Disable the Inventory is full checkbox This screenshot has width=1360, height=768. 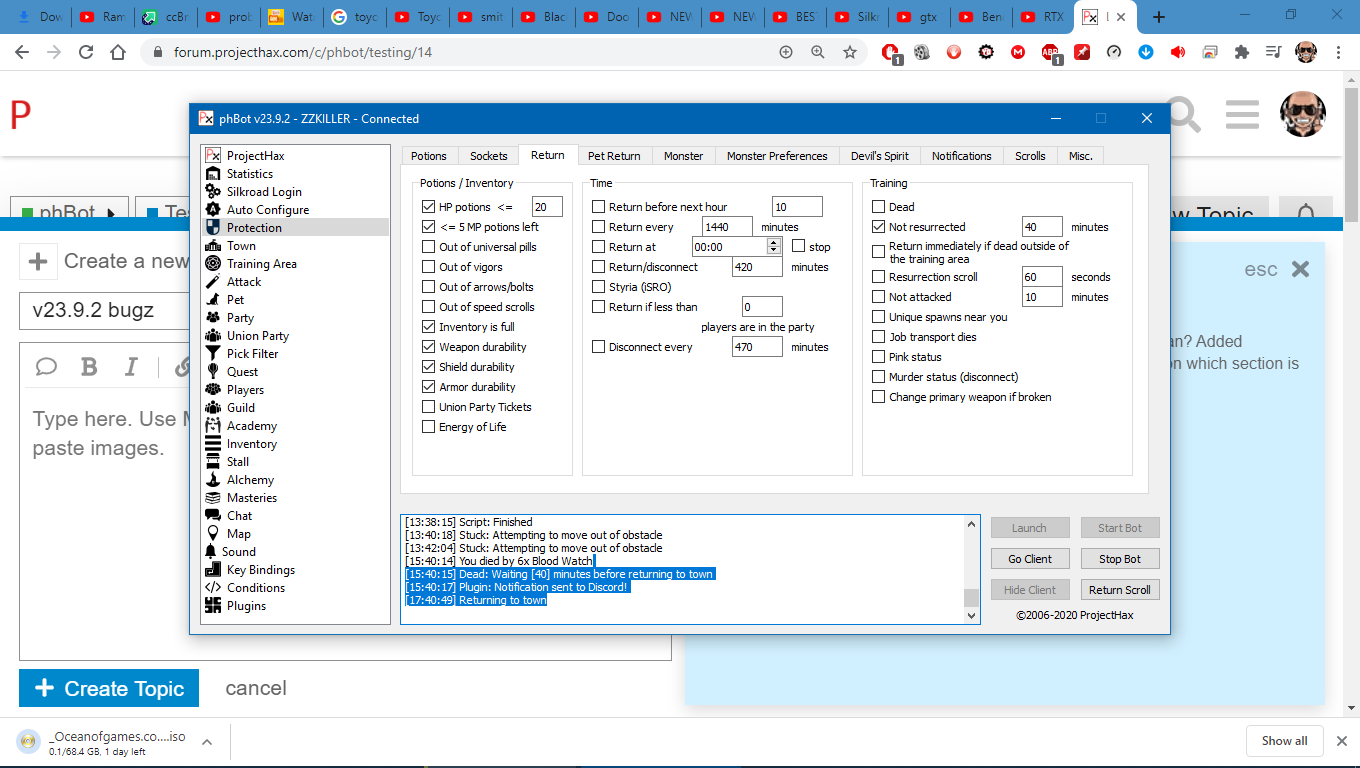click(x=429, y=327)
